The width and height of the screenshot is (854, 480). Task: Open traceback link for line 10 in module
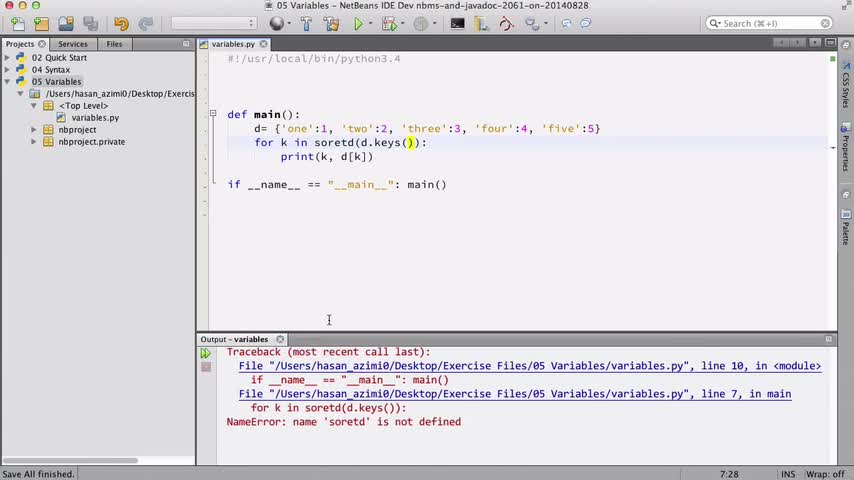click(529, 366)
